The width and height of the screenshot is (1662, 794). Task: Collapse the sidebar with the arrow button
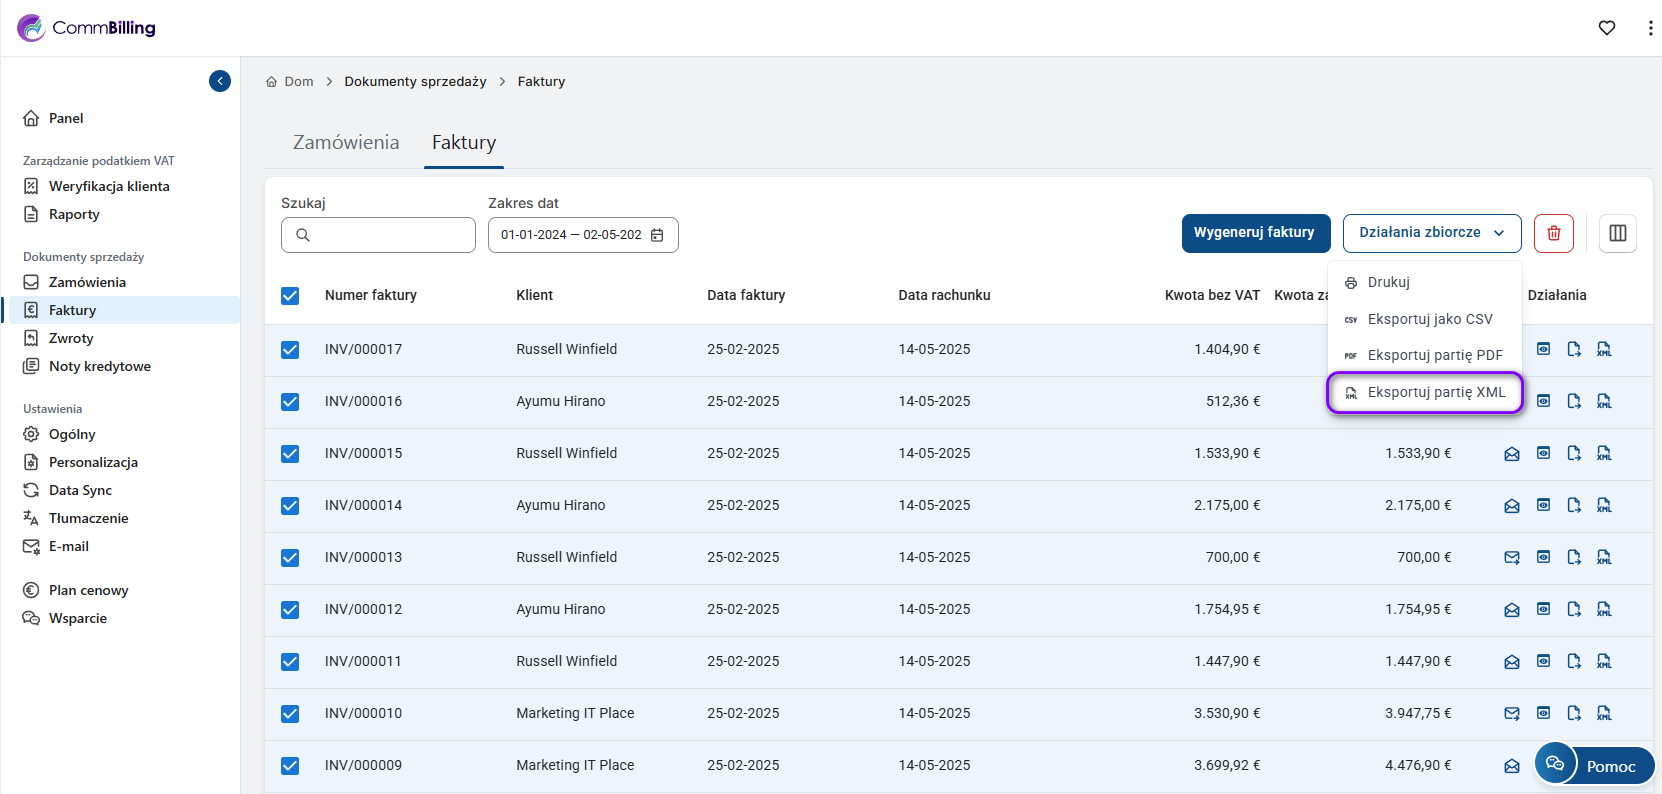[220, 81]
